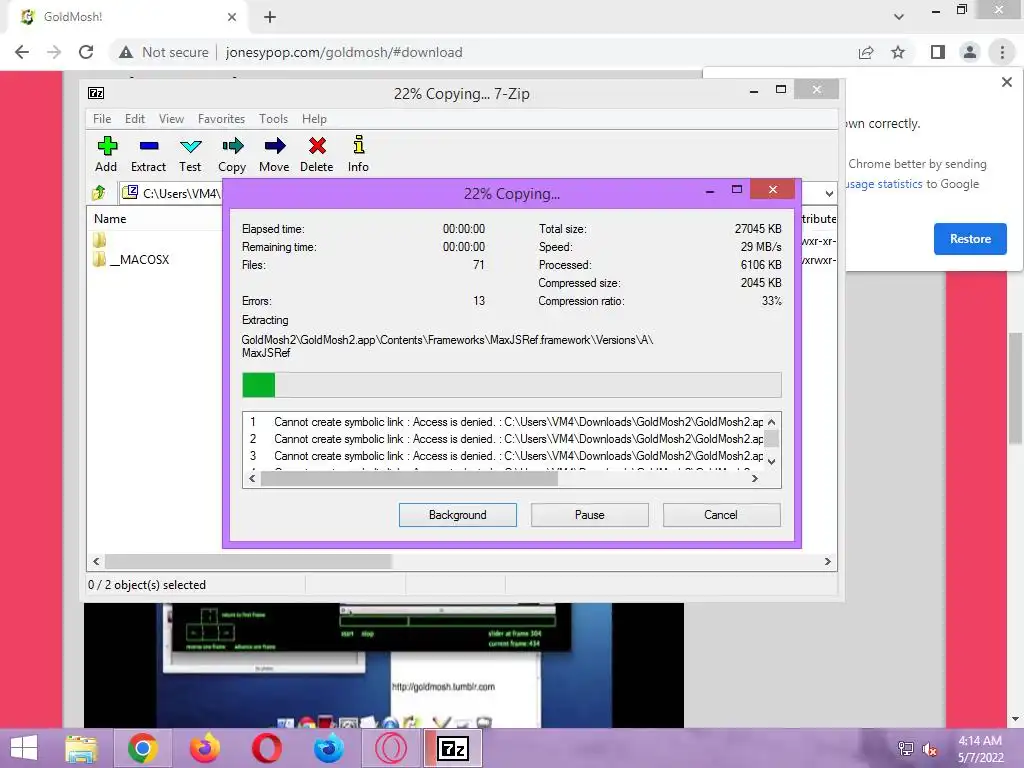Open the Tools menu
This screenshot has width=1024, height=768.
pyautogui.click(x=273, y=119)
